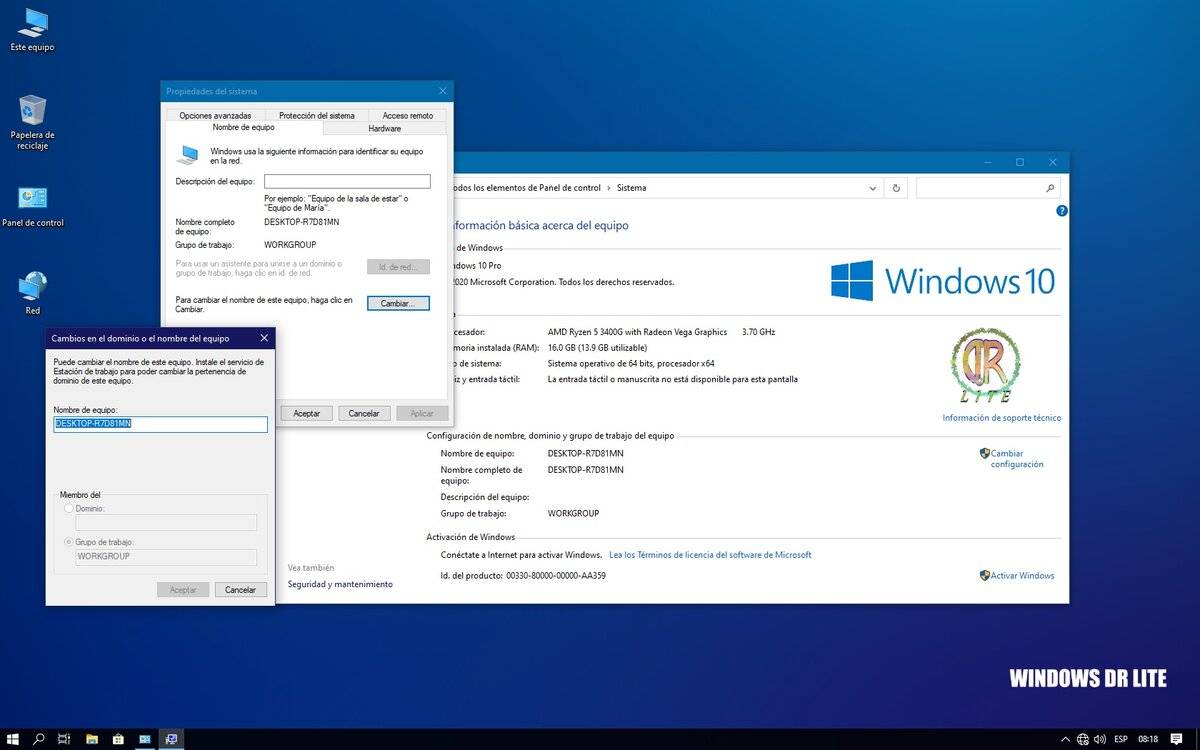Image resolution: width=1200 pixels, height=750 pixels.
Task: Click the AMD Ryzen 5 3400G processor text
Action: [637, 332]
